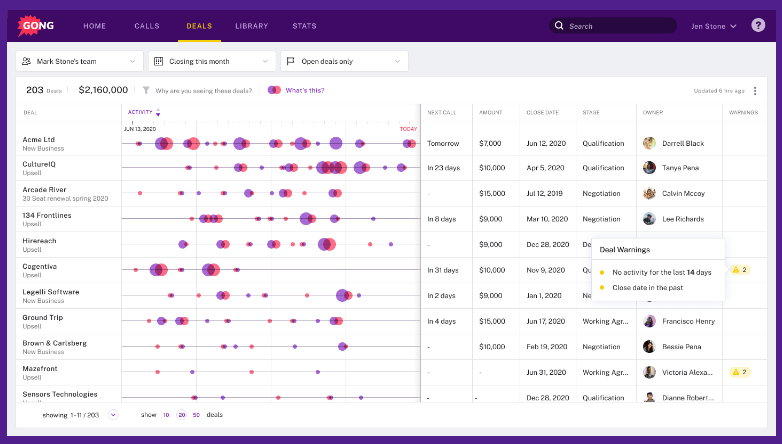Click Francisco Henry's avatar
The height and width of the screenshot is (444, 782).
pyautogui.click(x=649, y=321)
